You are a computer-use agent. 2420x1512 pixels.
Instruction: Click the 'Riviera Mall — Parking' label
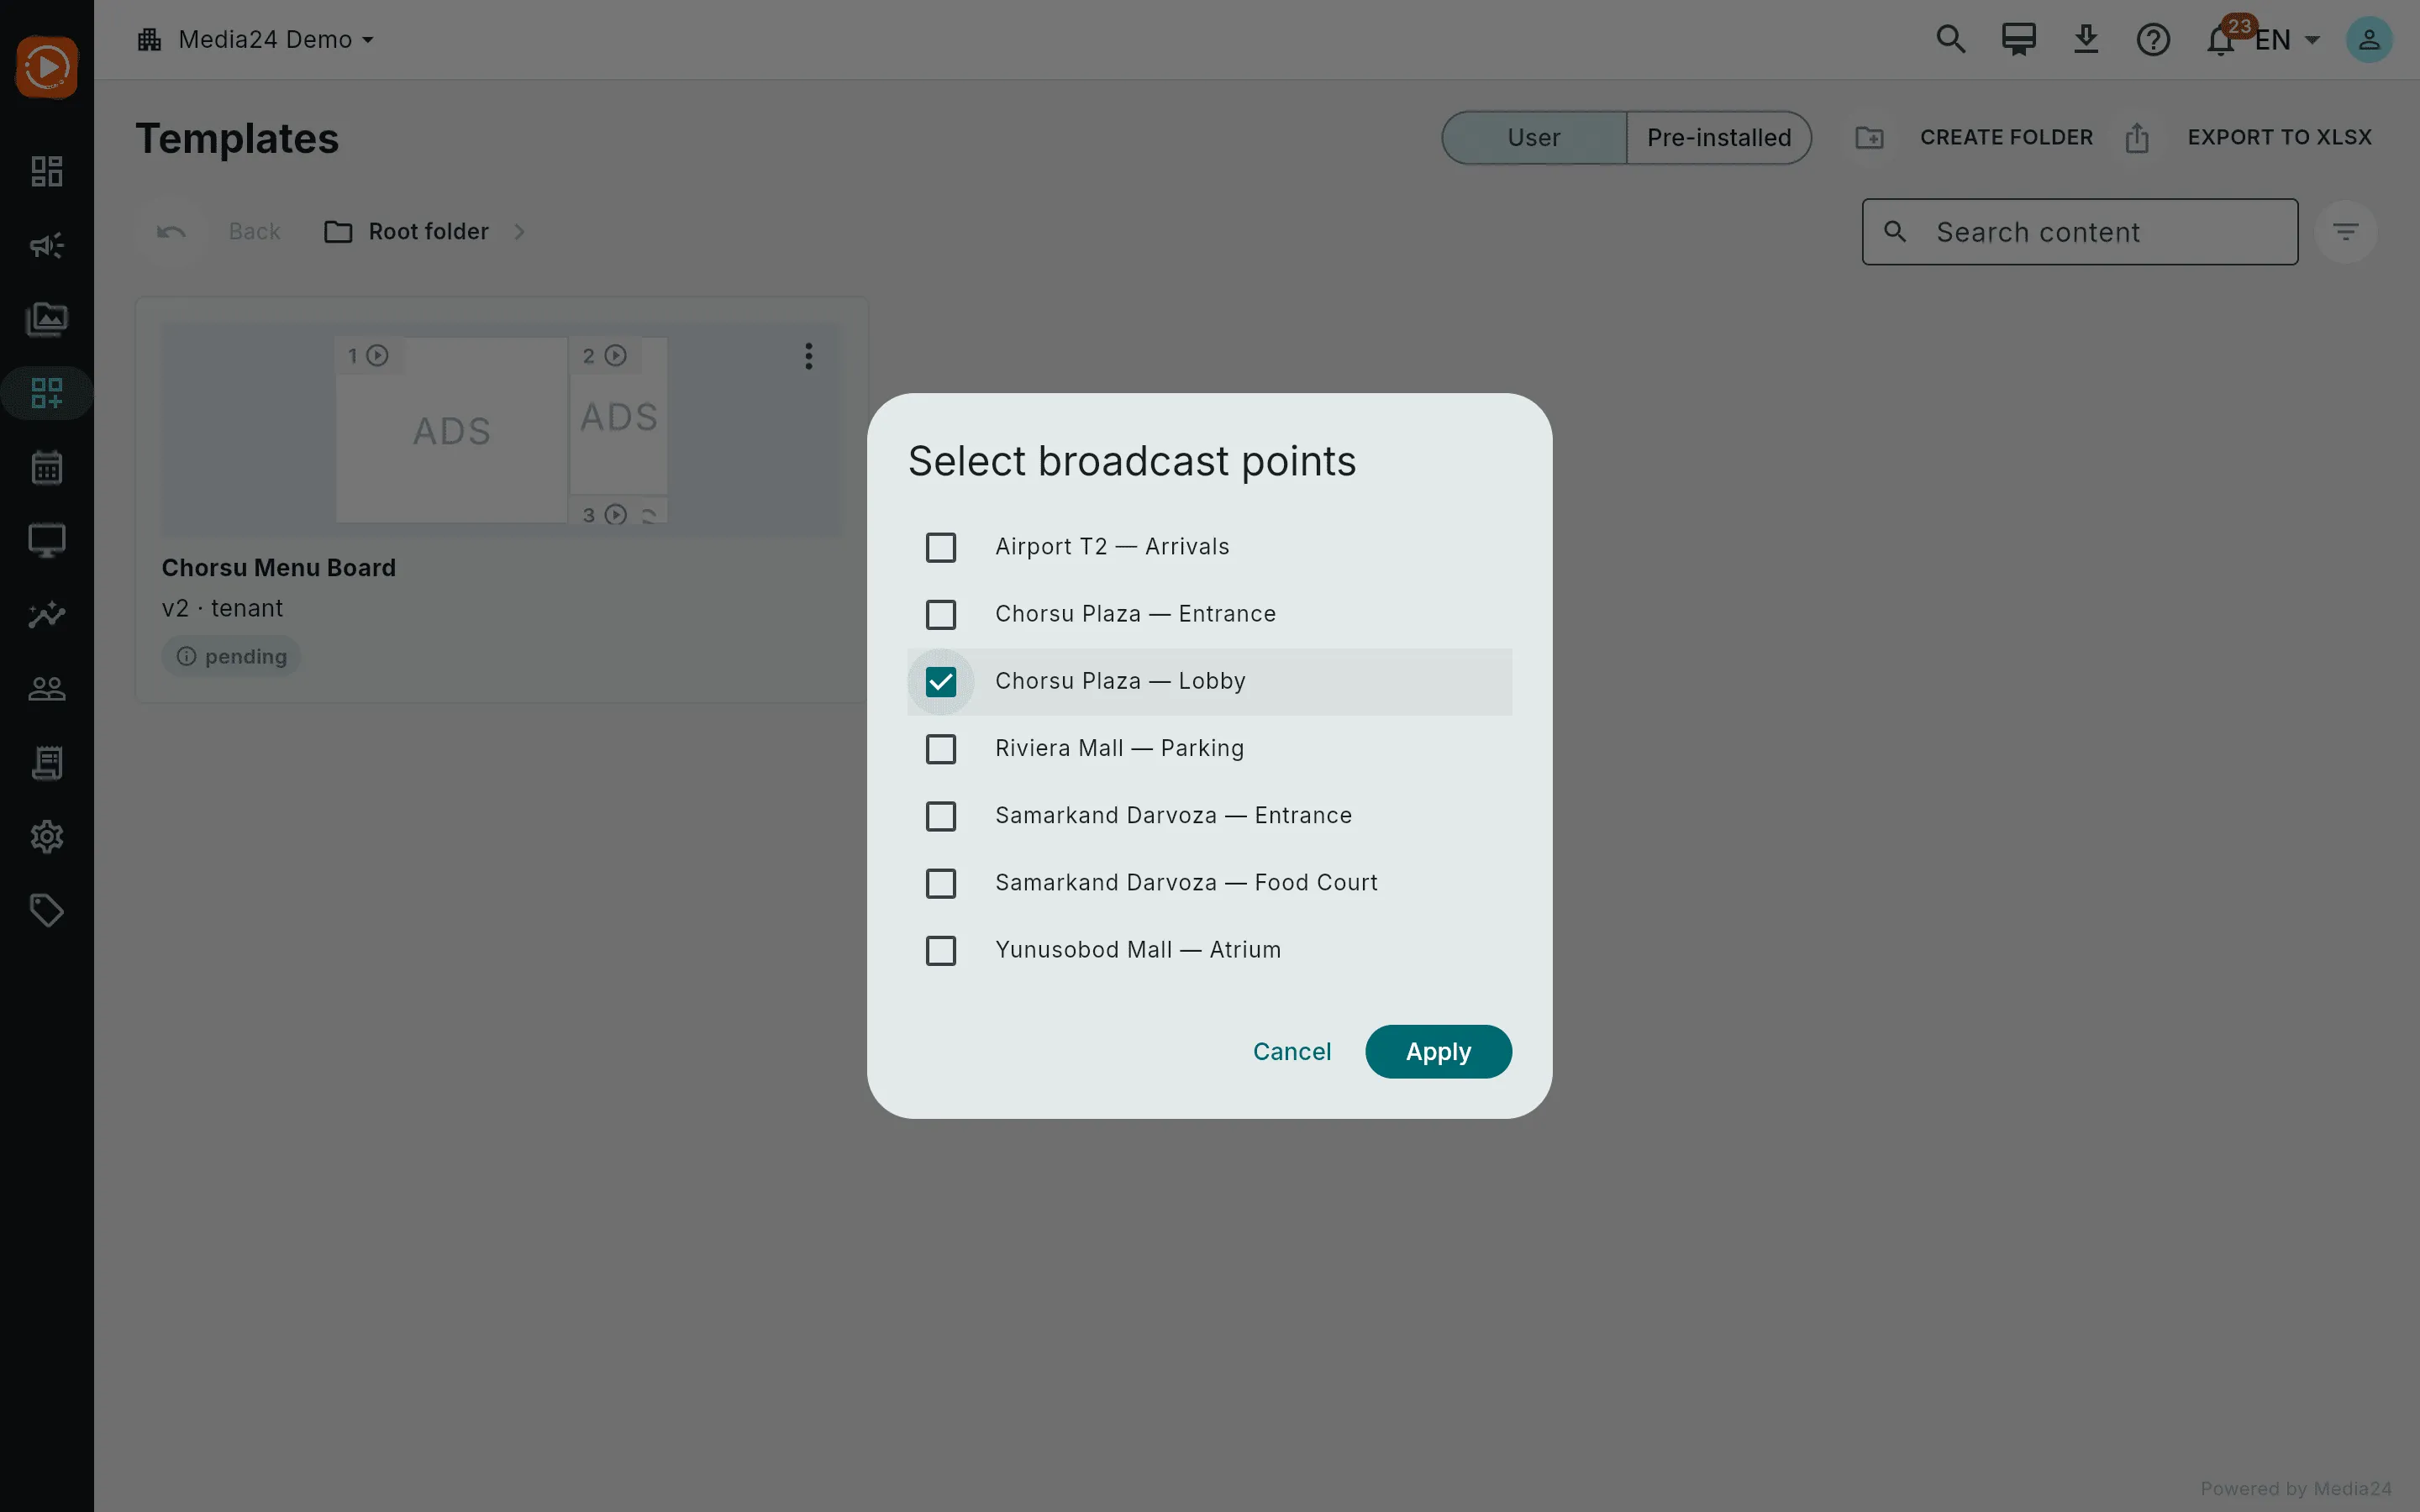pos(1119,748)
